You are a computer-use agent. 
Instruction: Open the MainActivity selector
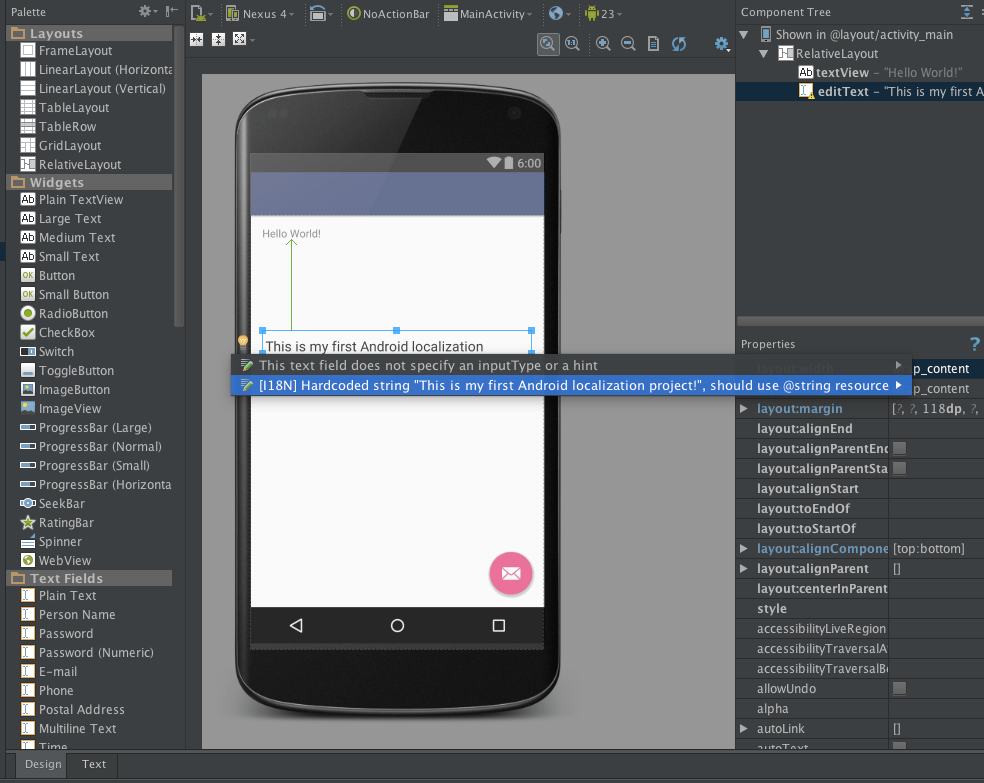point(488,14)
